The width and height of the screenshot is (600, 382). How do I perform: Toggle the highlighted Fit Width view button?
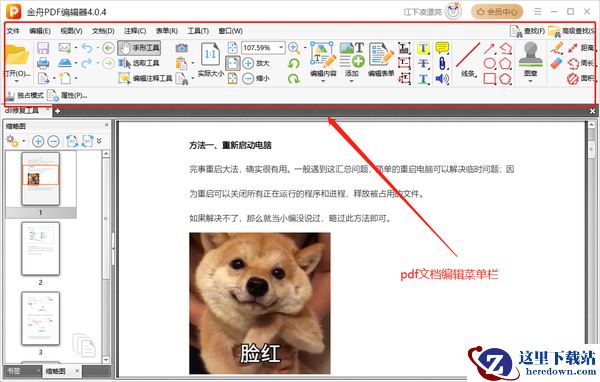point(232,63)
